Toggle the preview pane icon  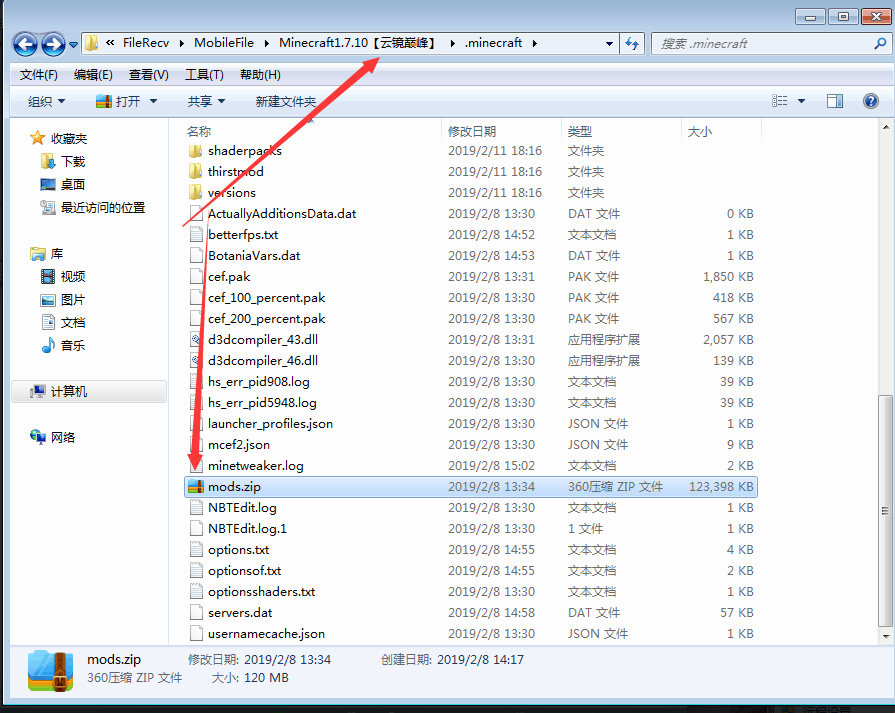[835, 101]
